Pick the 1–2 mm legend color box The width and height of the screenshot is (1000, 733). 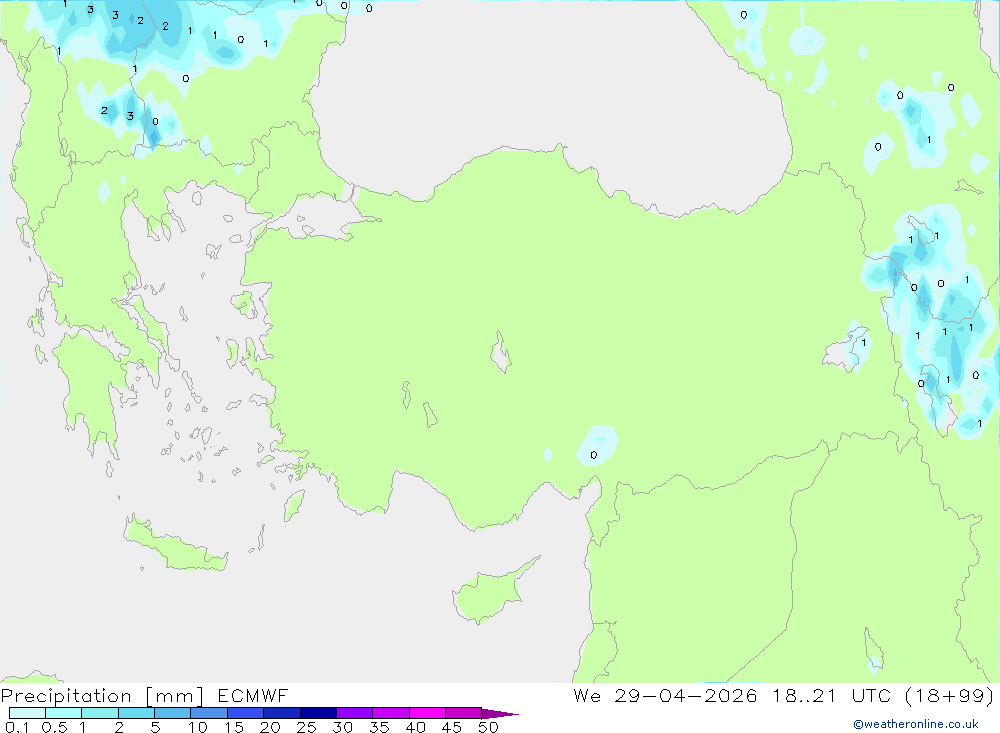[x=99, y=713]
